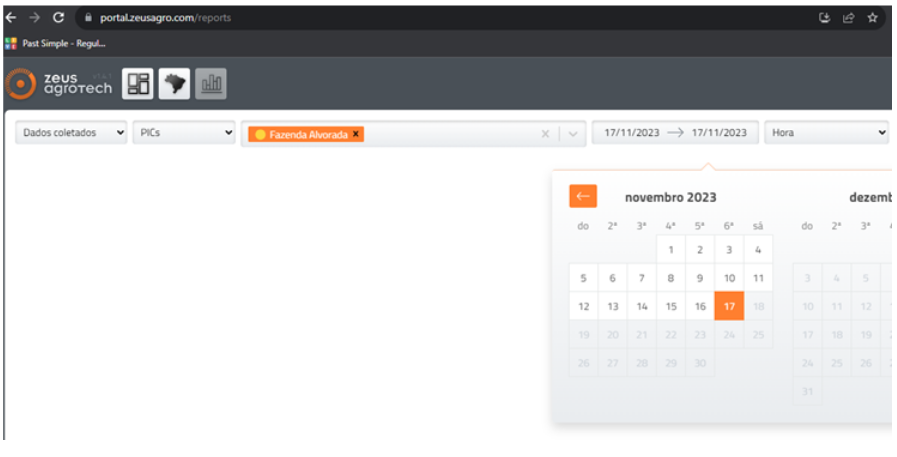Screen dimensions: 897x457
Task: Open the Hora granularity dropdown
Action: (826, 133)
